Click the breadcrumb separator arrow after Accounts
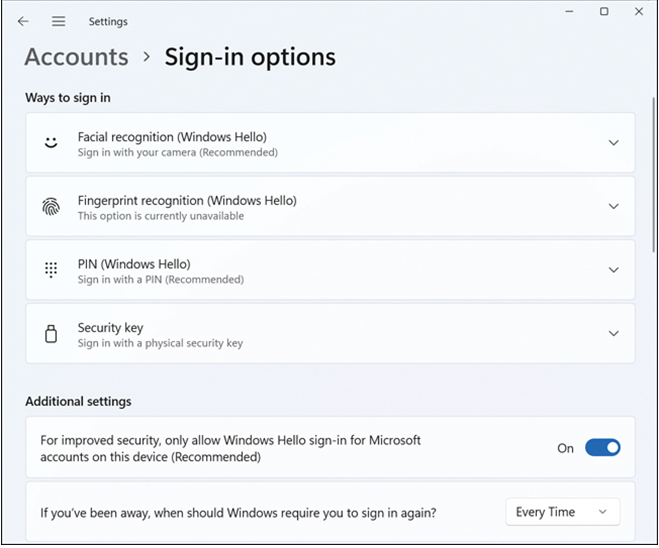659x548 pixels. (146, 57)
